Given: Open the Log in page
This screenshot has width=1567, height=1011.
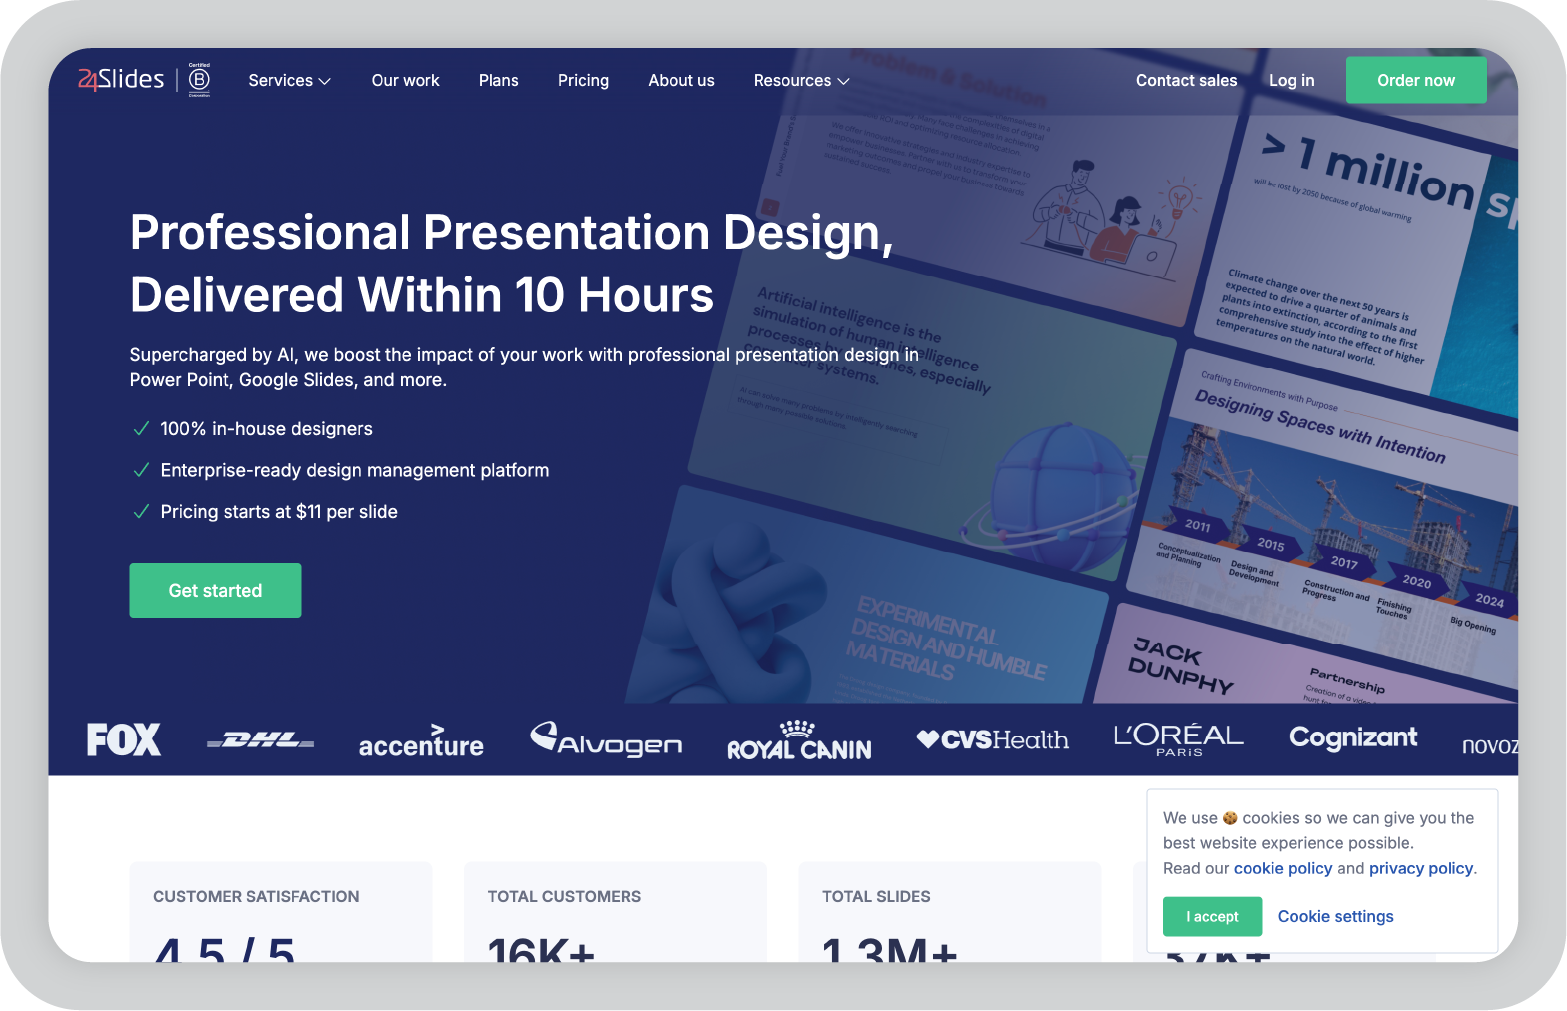Looking at the screenshot, I should tap(1292, 80).
